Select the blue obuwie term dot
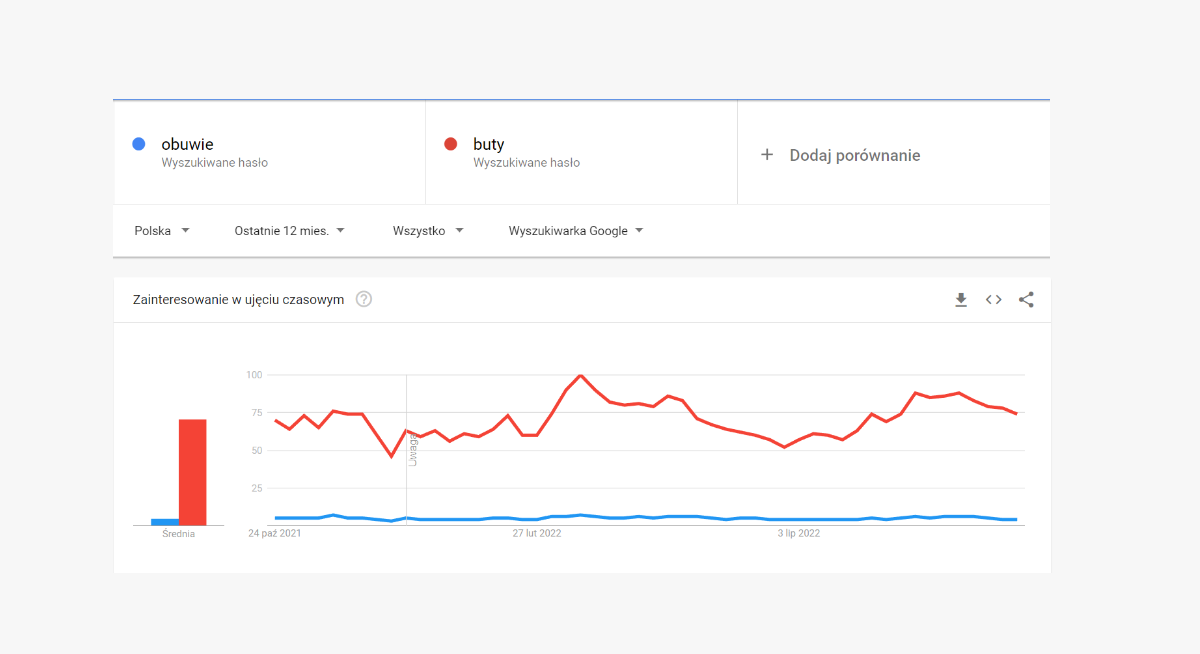 [140, 144]
